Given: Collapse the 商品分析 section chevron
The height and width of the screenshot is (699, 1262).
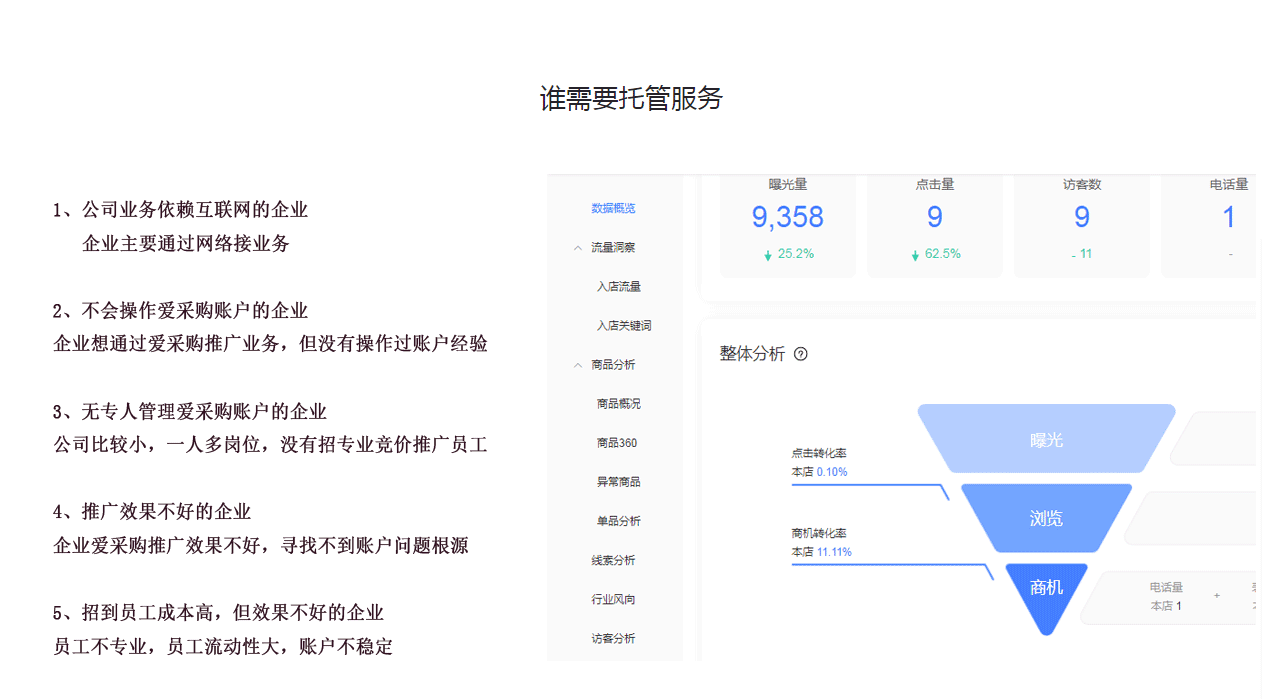Looking at the screenshot, I should pyautogui.click(x=577, y=365).
